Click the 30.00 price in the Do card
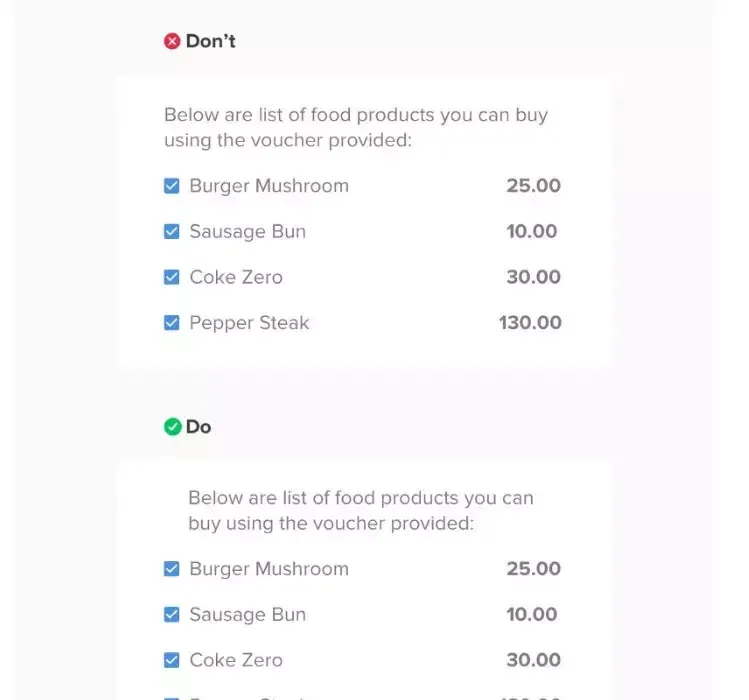The height and width of the screenshot is (700, 749). [x=533, y=660]
